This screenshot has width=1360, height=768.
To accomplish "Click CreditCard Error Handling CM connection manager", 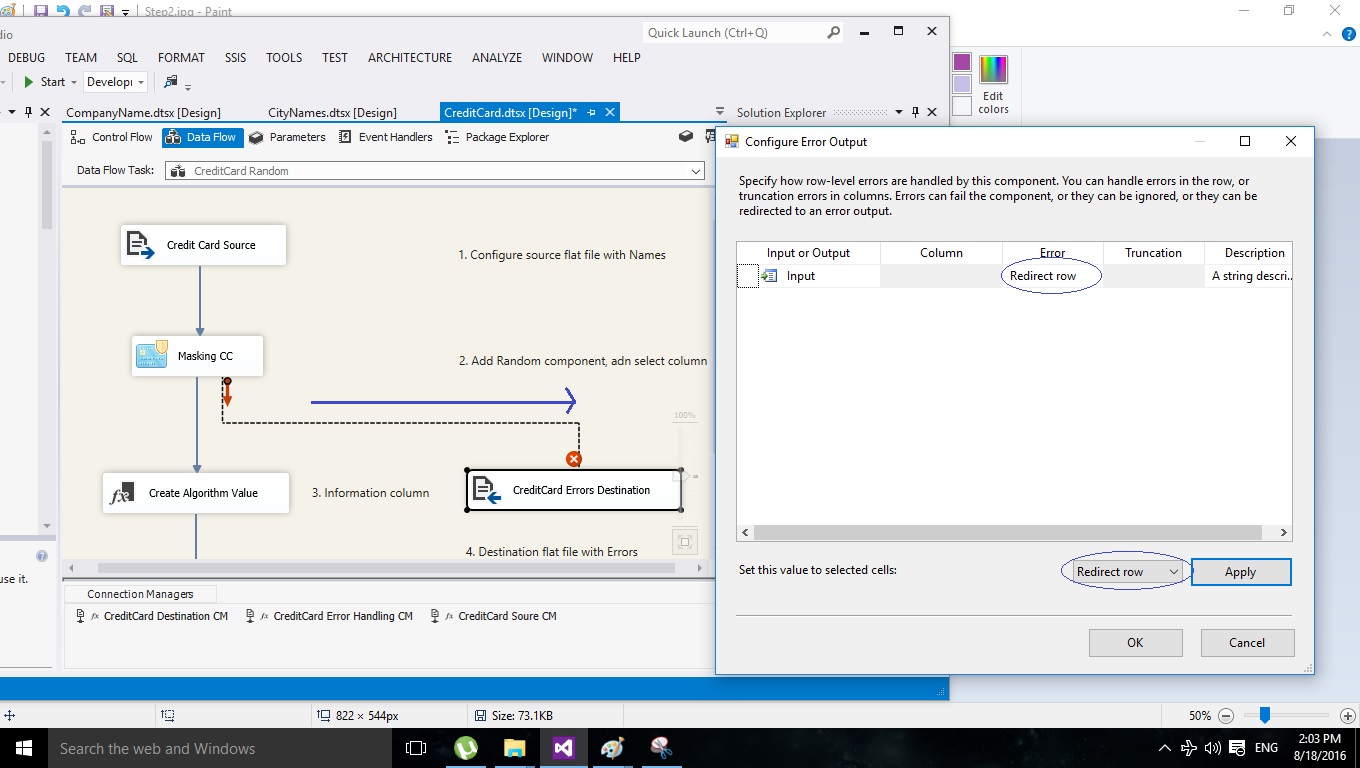I will 329,616.
